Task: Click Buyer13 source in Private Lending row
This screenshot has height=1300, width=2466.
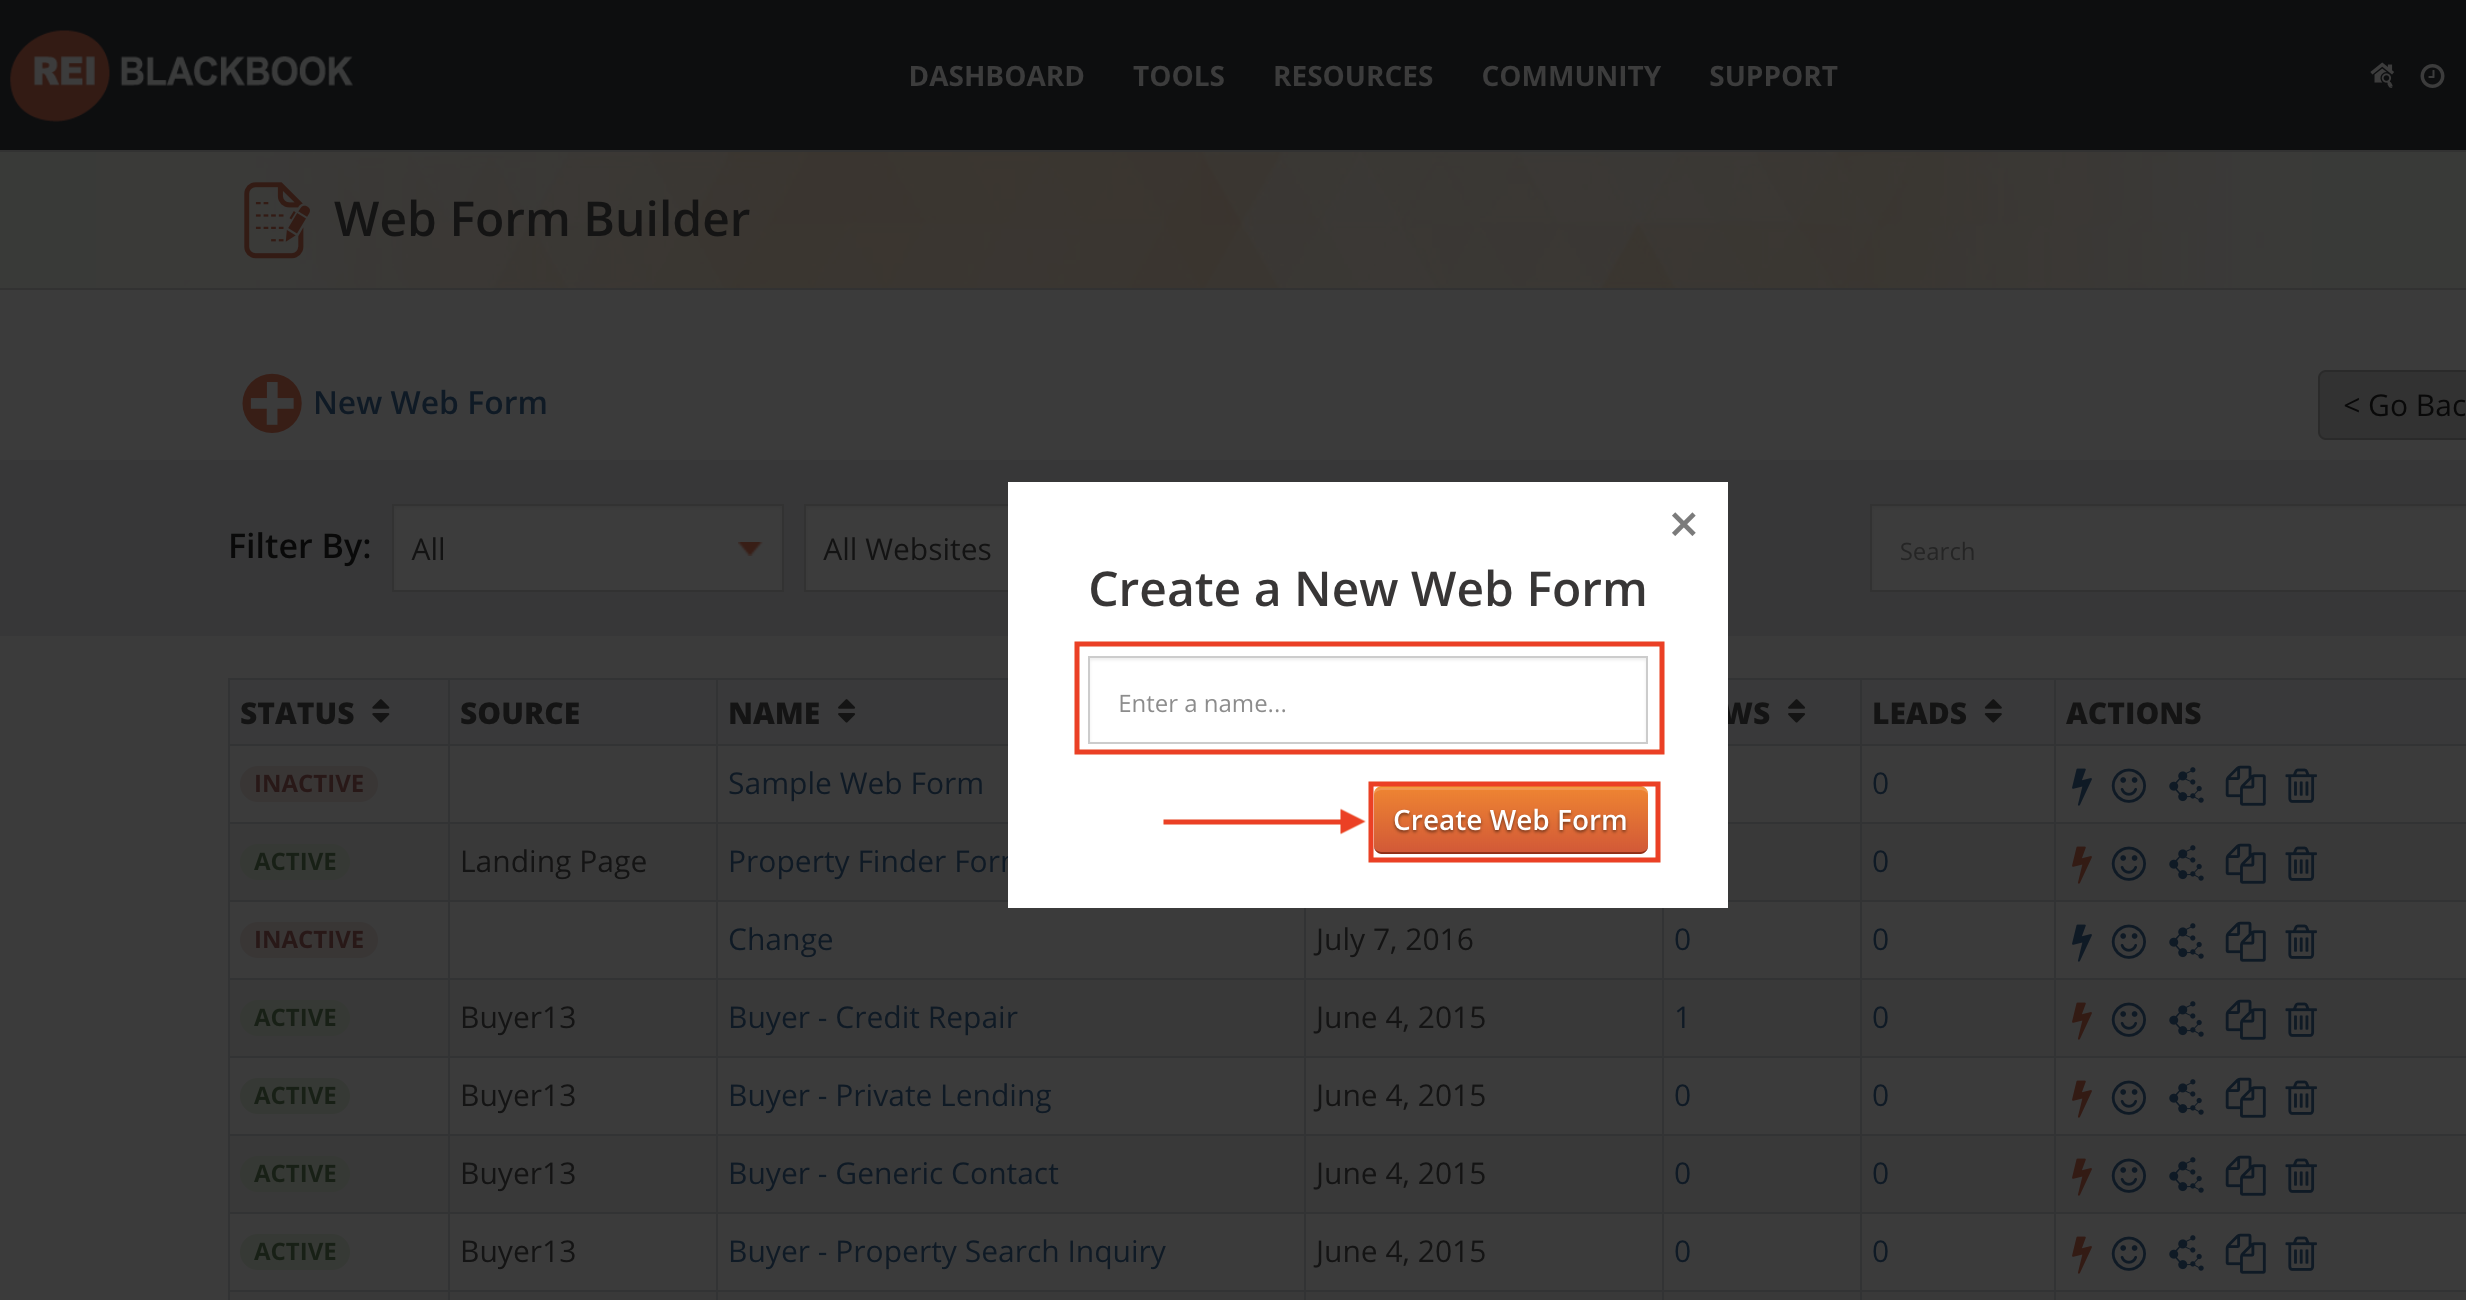Action: [x=517, y=1095]
